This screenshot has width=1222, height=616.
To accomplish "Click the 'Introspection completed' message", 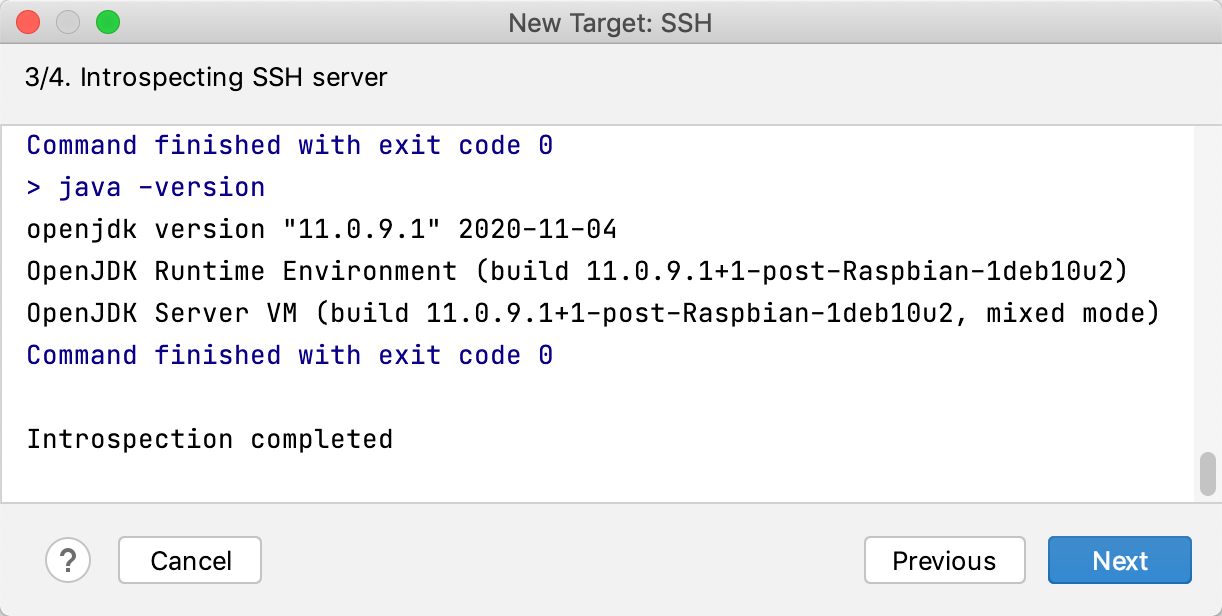I will click(x=210, y=439).
